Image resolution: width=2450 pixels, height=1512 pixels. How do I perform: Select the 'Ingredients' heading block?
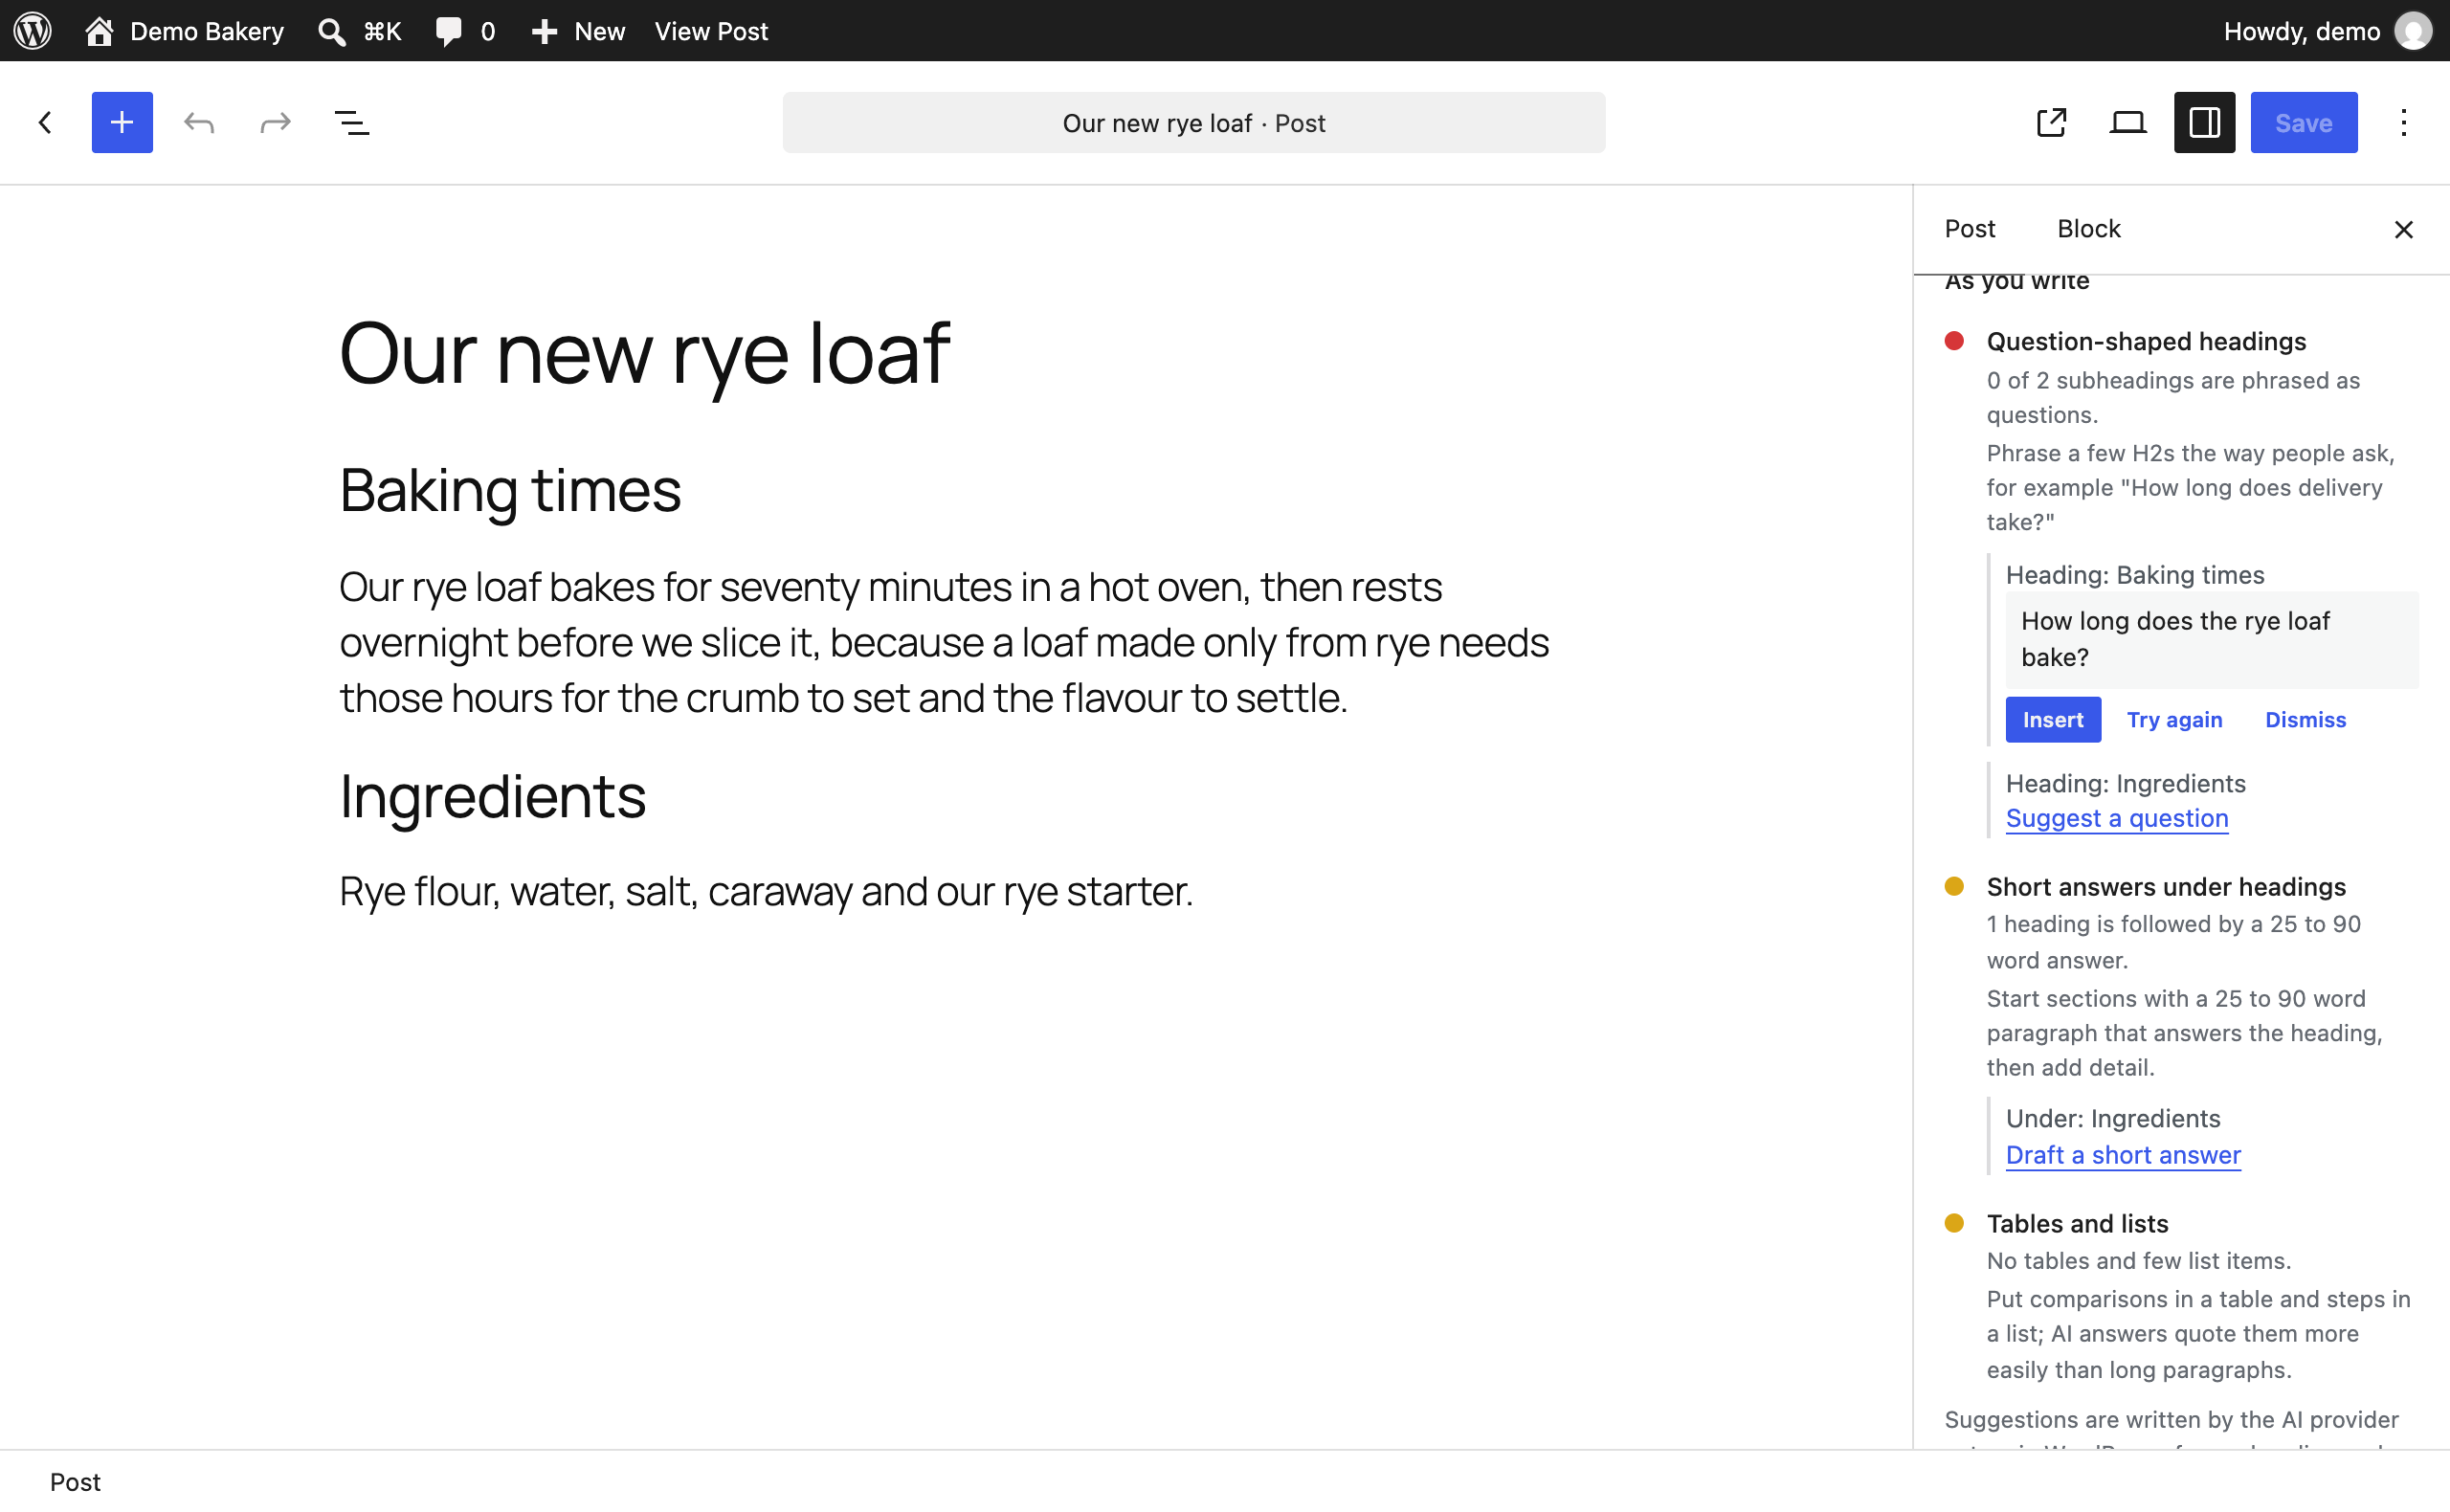[x=492, y=796]
